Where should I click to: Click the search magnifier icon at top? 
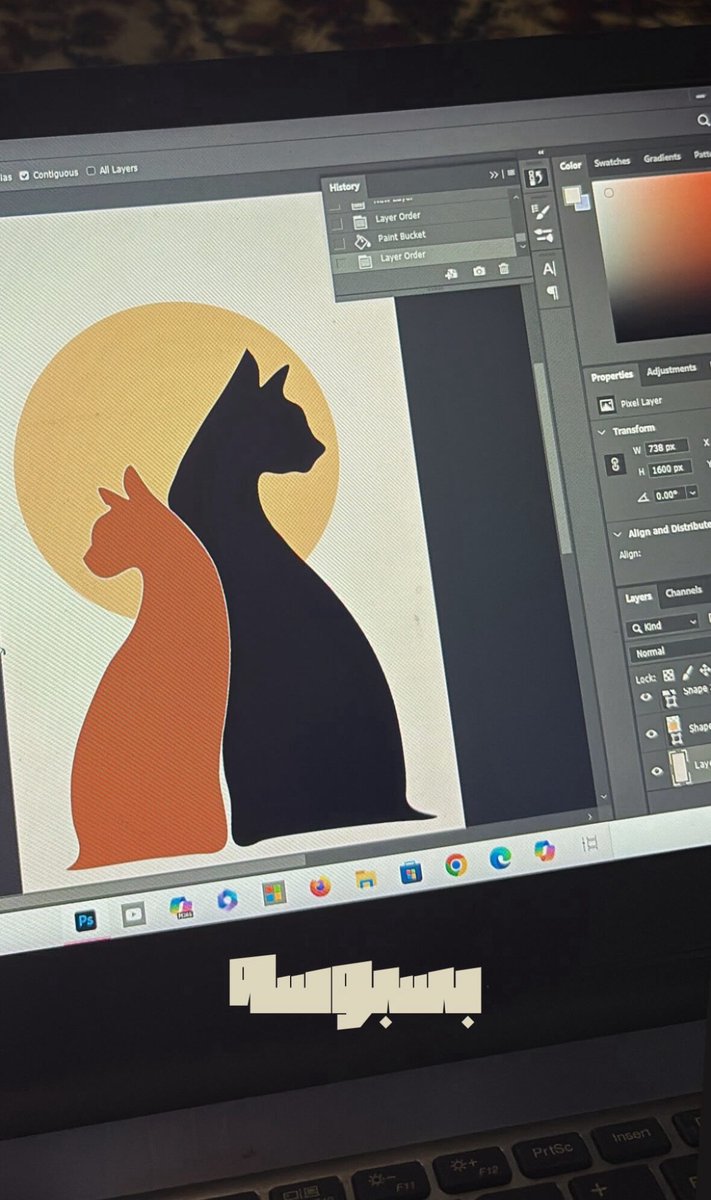[x=703, y=119]
